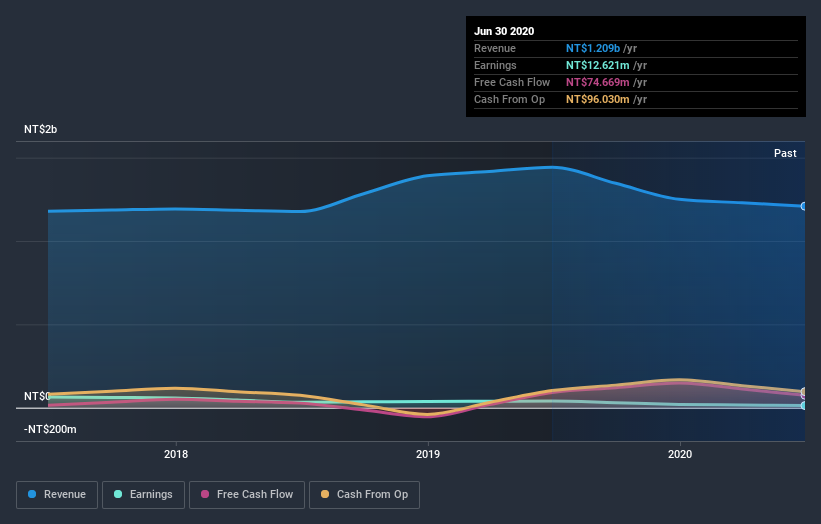Click the -NT$200m y-axis label
821x524 pixels.
pos(50,429)
